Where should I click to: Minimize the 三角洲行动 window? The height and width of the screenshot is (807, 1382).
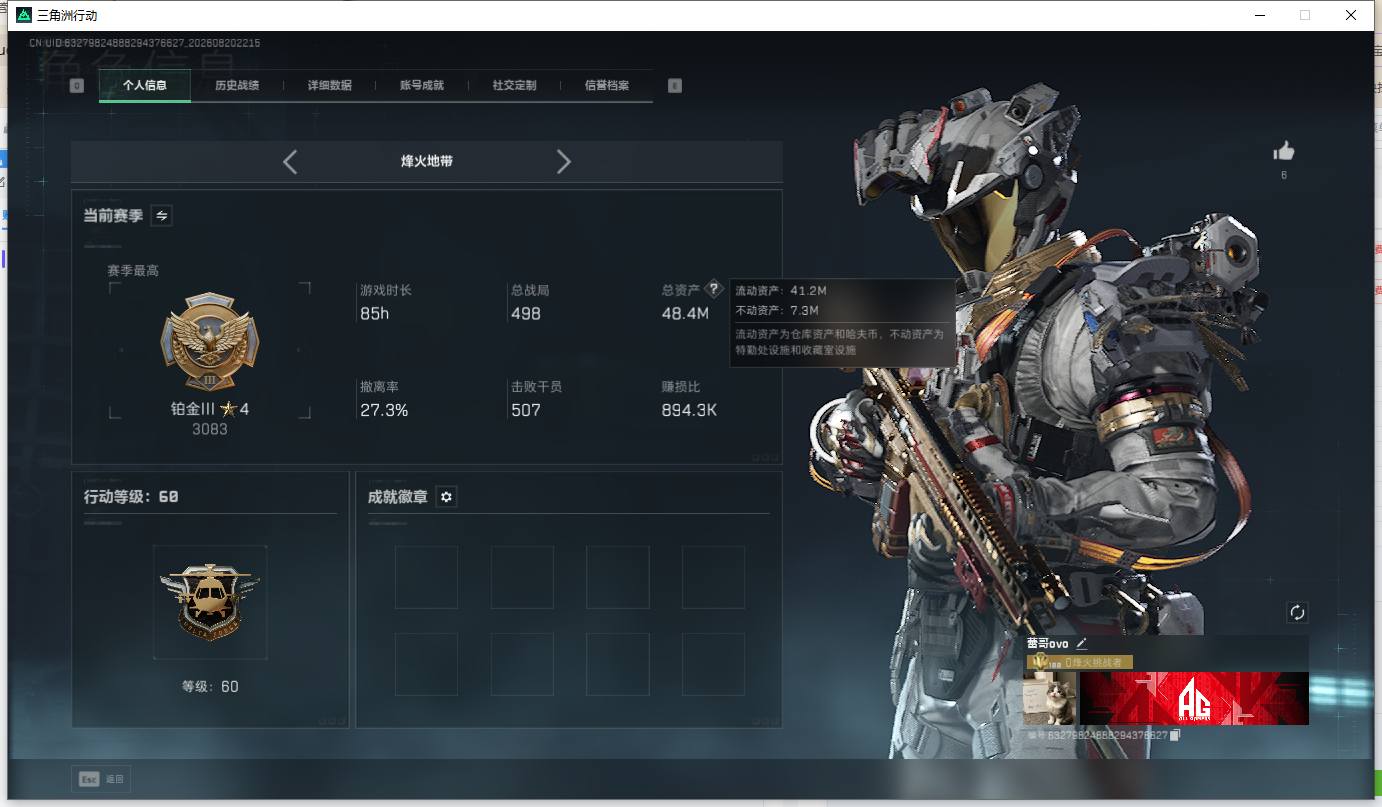pyautogui.click(x=1259, y=15)
